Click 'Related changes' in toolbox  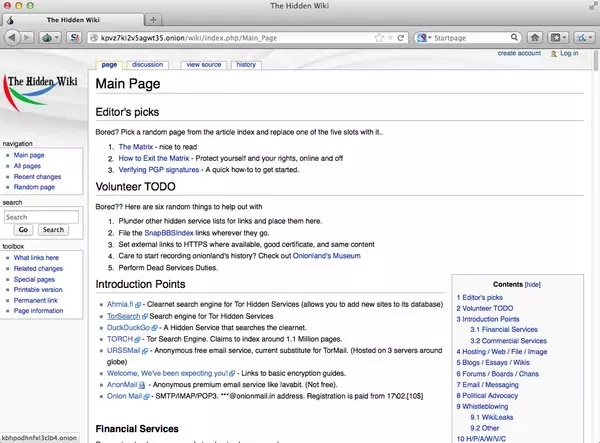[x=38, y=268]
